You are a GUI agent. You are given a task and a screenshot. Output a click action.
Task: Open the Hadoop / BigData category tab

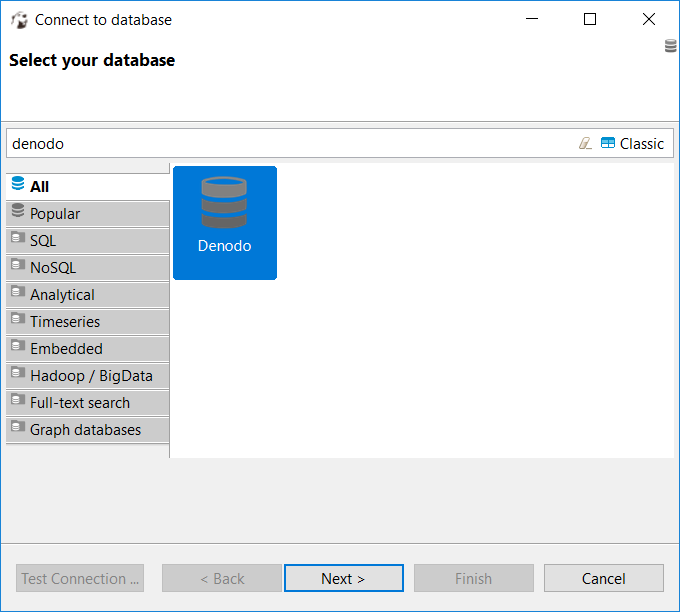88,376
